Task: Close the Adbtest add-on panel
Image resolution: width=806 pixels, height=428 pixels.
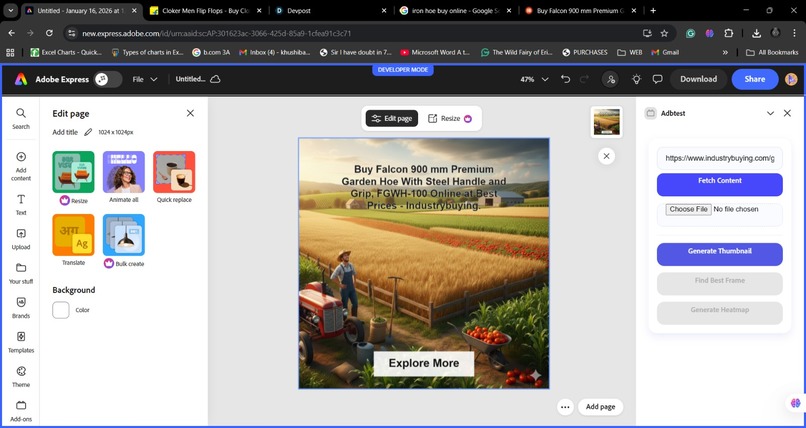Action: click(787, 113)
